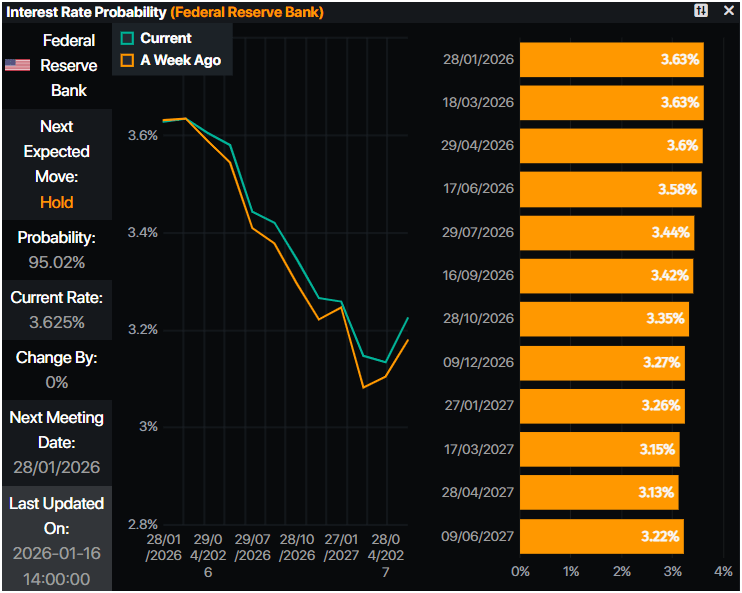Click the 28/10/2026 bar showing 3.35%
The height and width of the screenshot is (593, 742).
(603, 319)
